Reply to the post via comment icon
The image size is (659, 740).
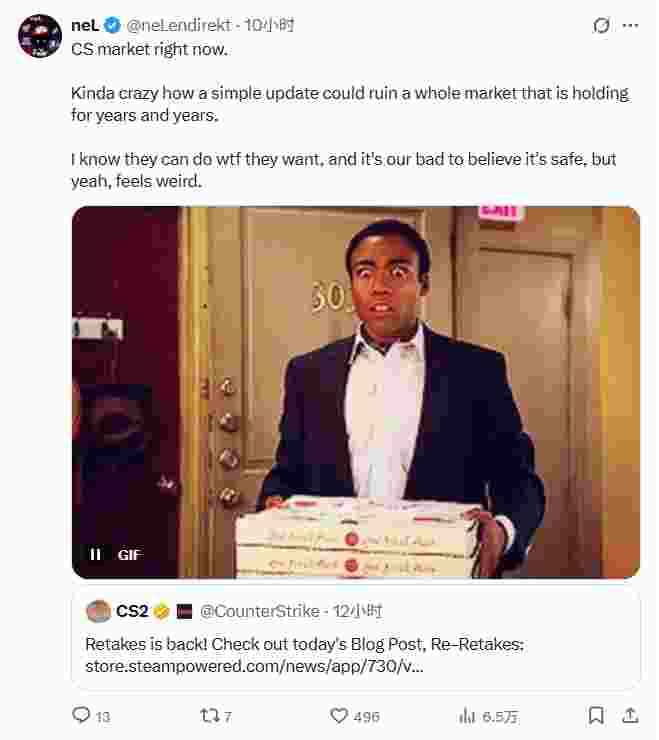click(83, 716)
